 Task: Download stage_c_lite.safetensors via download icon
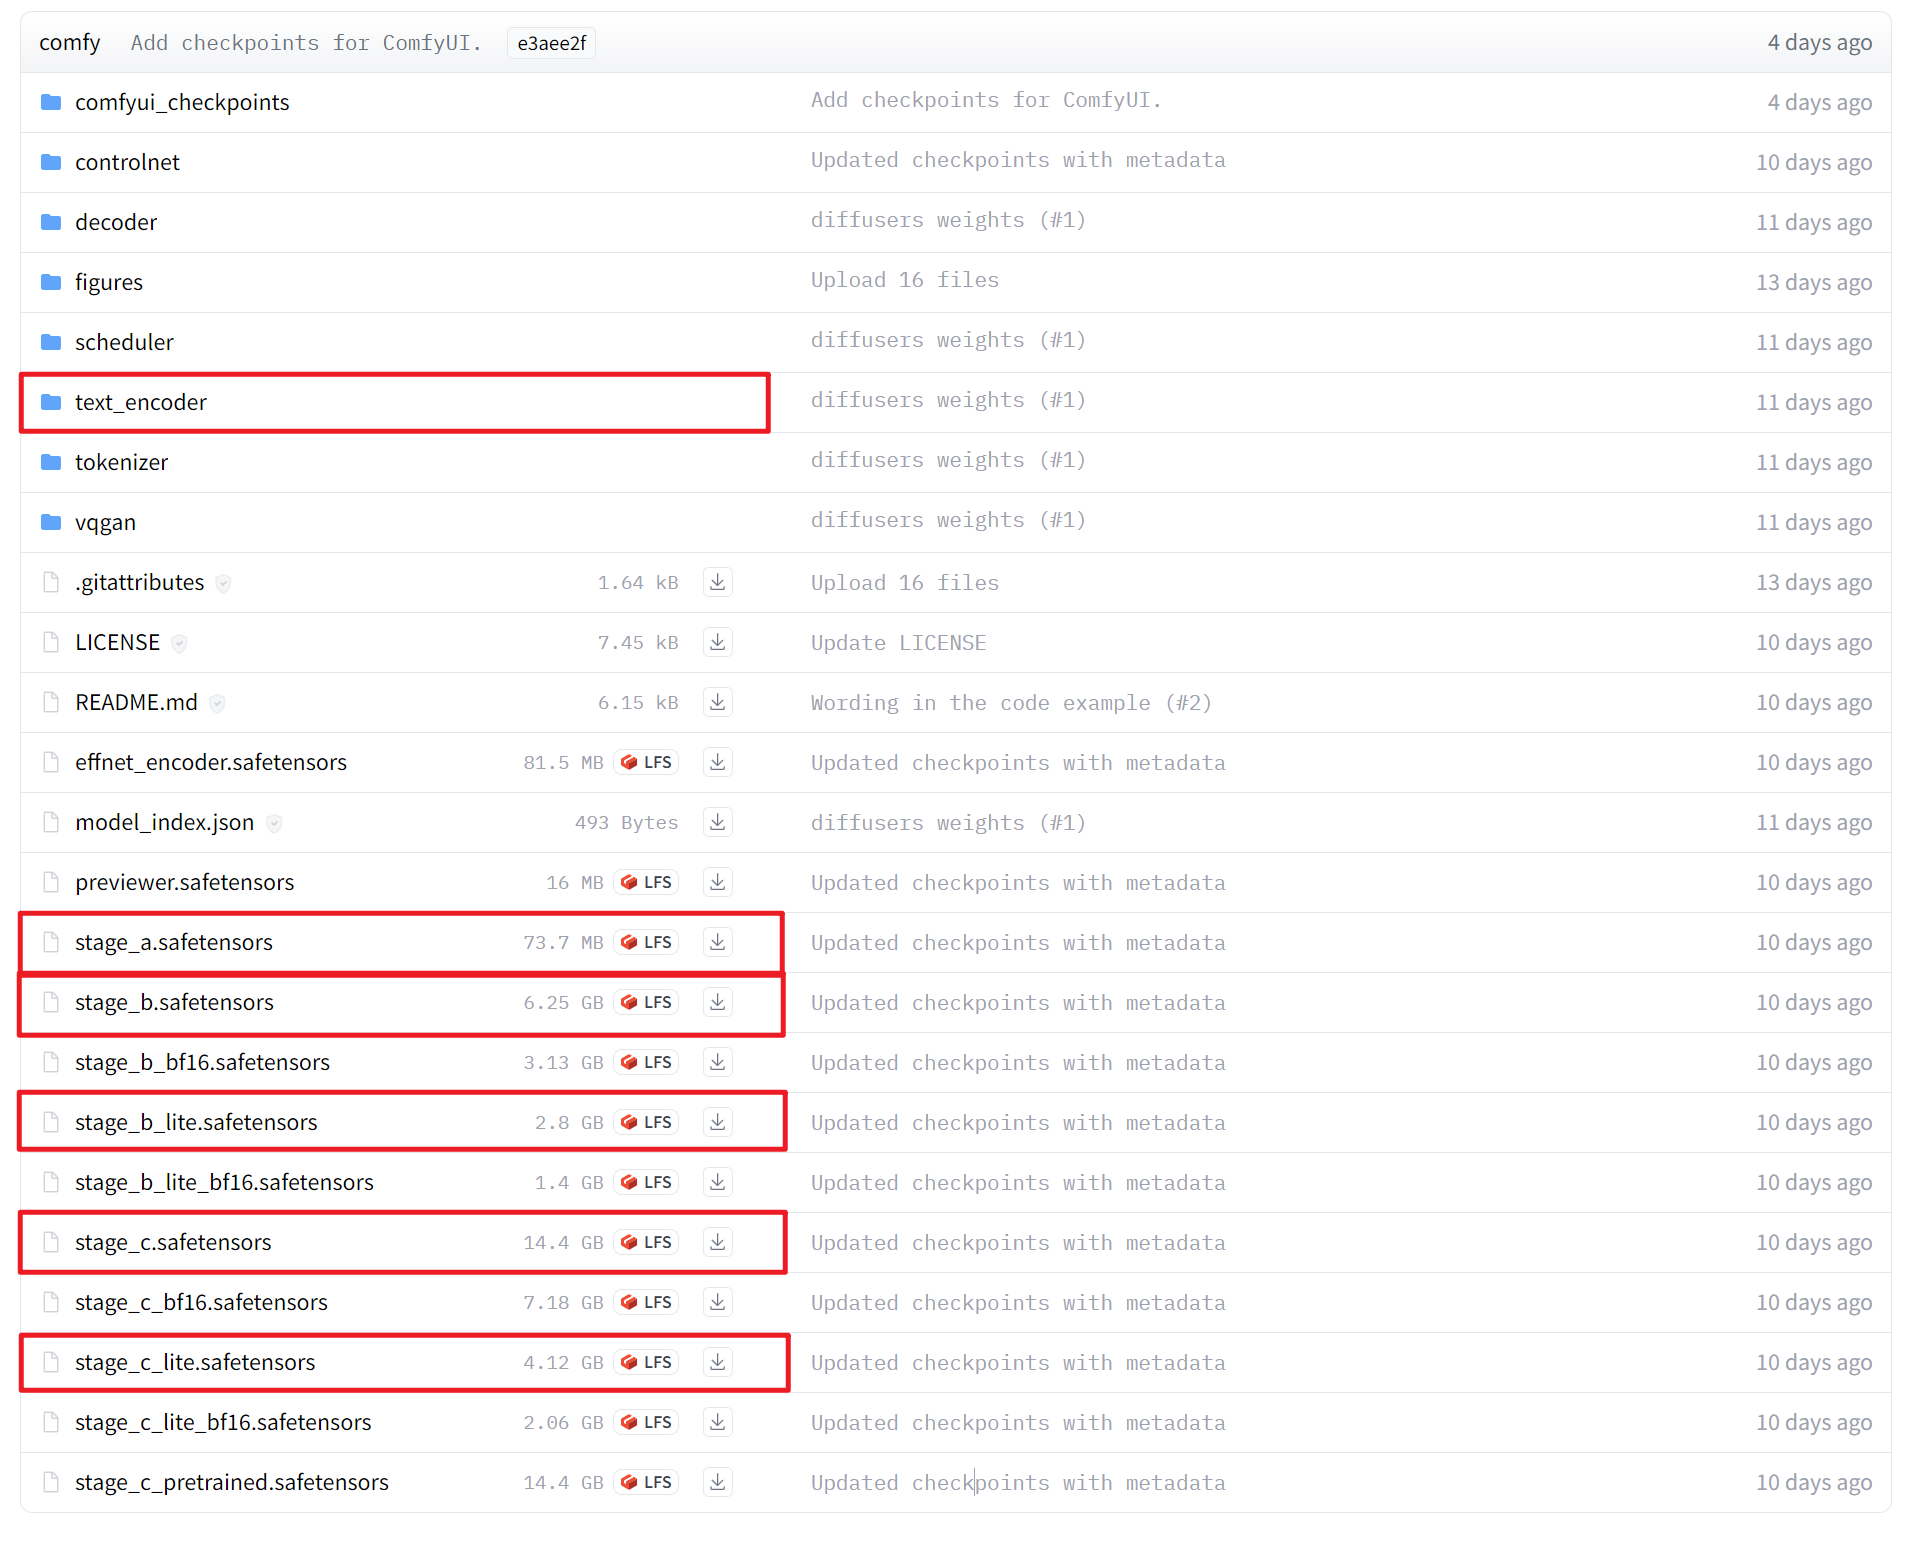(717, 1362)
